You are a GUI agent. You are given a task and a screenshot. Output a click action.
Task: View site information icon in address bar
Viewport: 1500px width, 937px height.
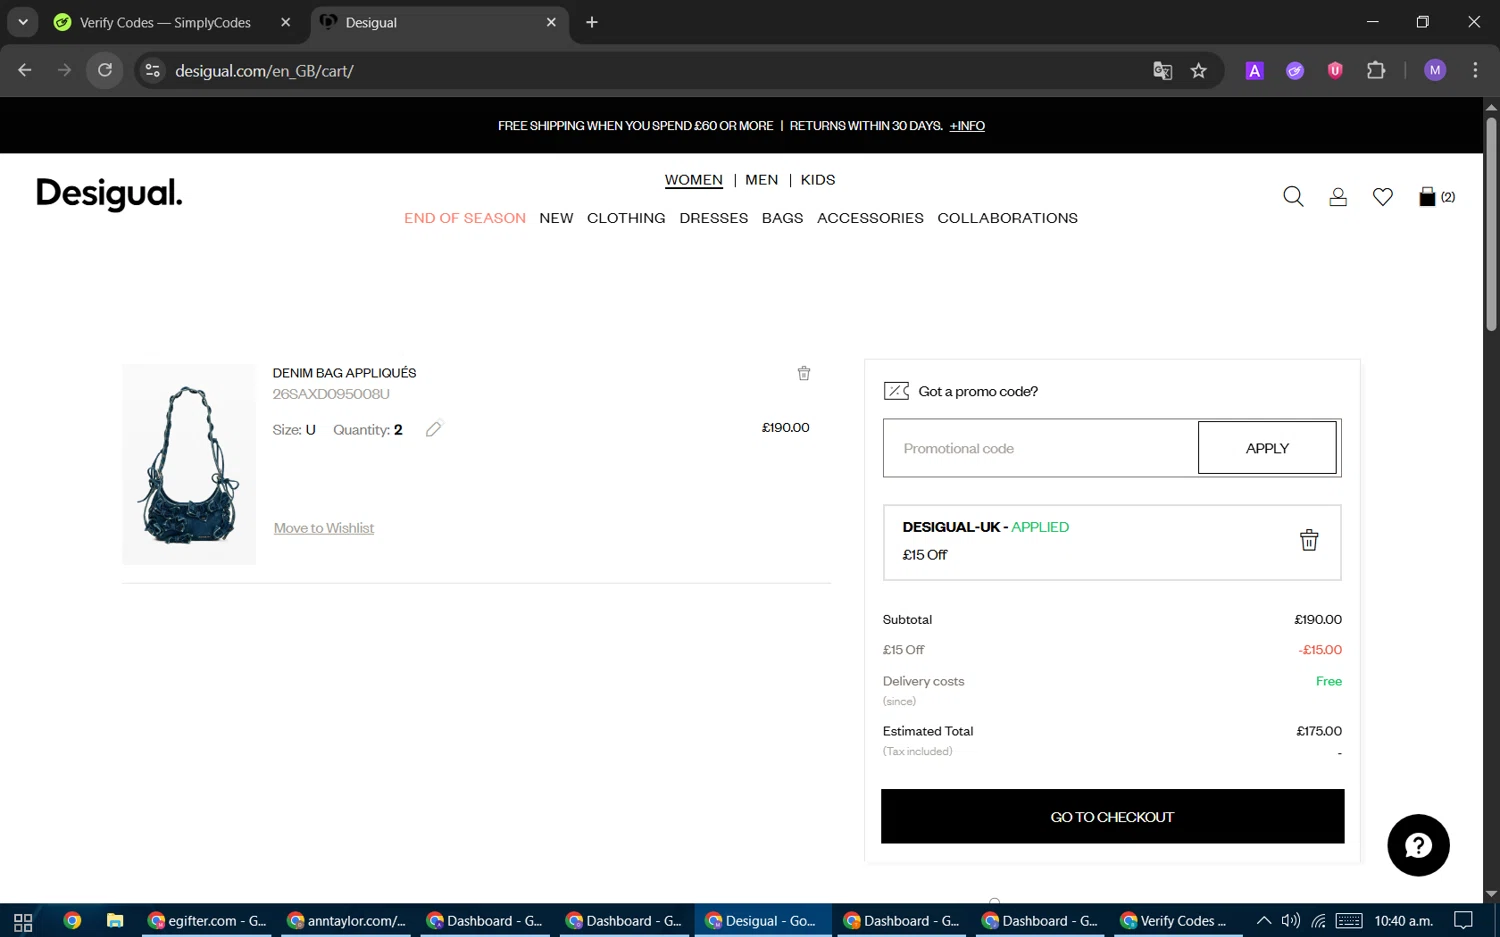coord(152,70)
